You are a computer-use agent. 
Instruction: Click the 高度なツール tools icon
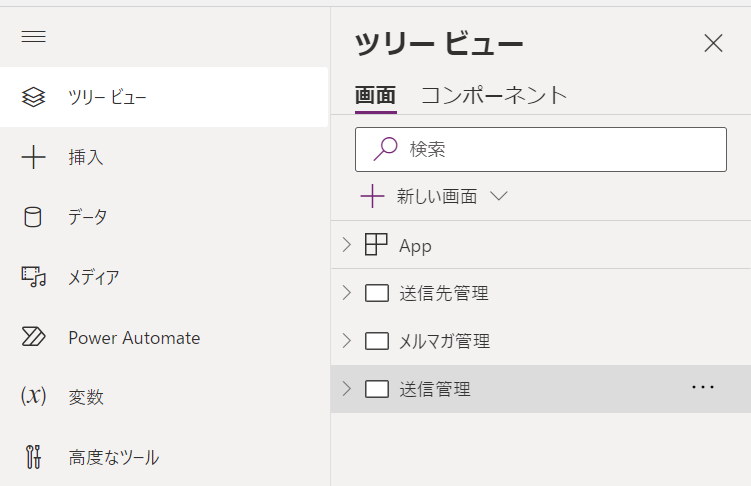point(33,456)
